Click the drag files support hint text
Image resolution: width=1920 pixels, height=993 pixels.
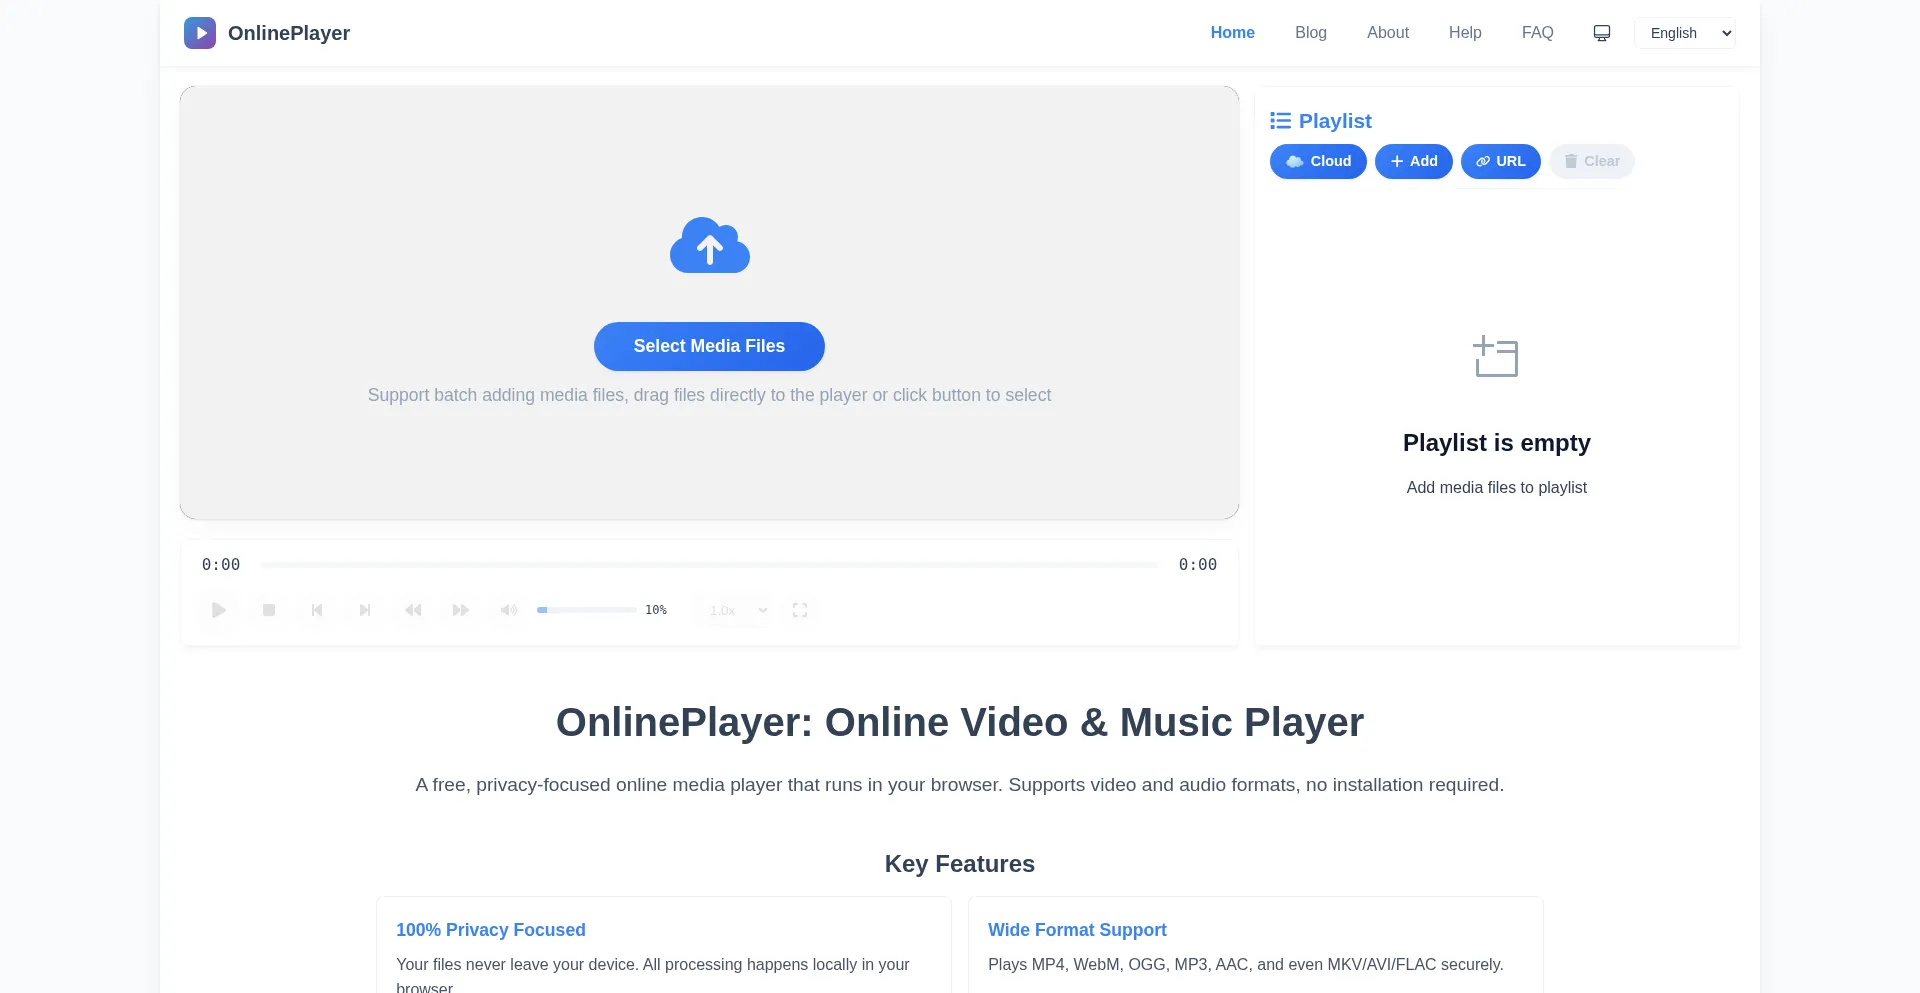tap(709, 395)
